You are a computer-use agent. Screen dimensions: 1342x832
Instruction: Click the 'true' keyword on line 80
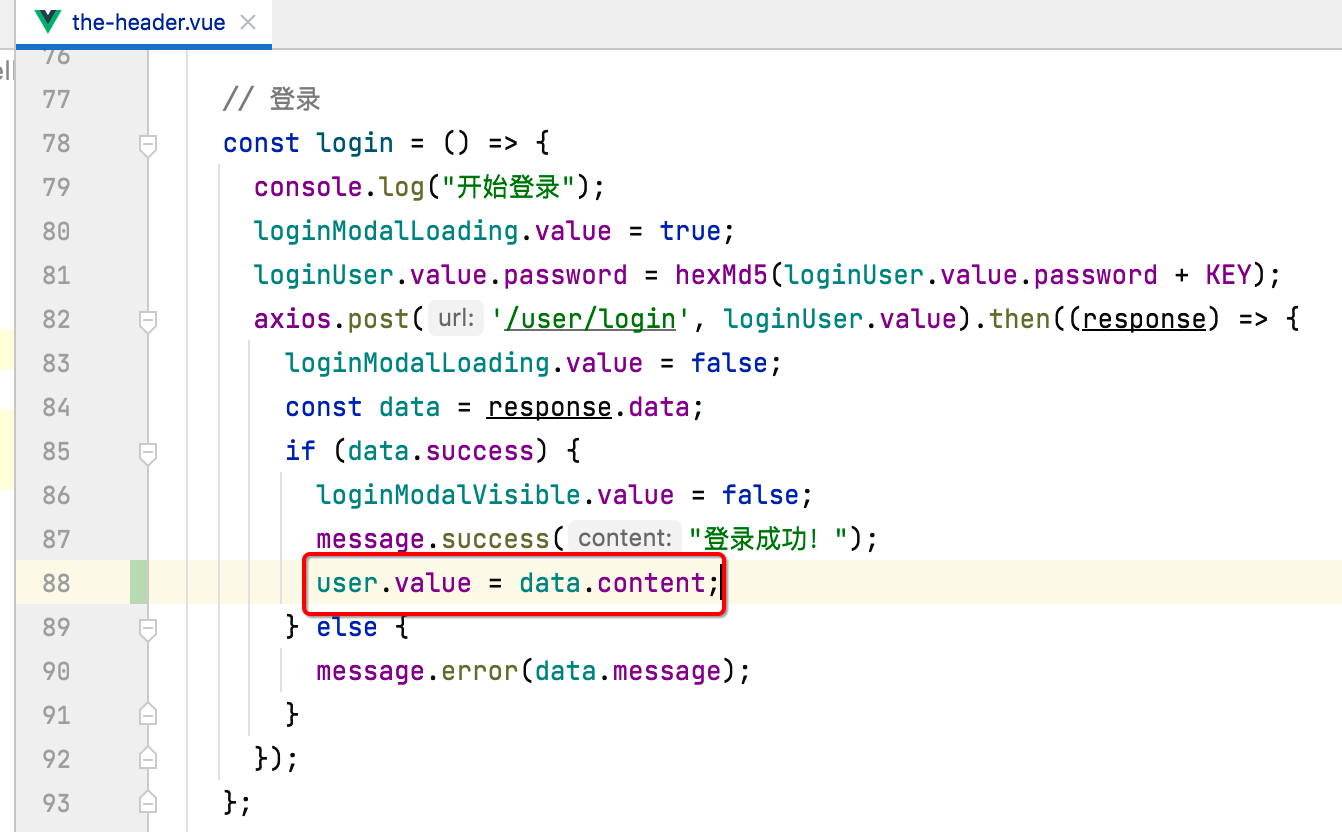690,231
